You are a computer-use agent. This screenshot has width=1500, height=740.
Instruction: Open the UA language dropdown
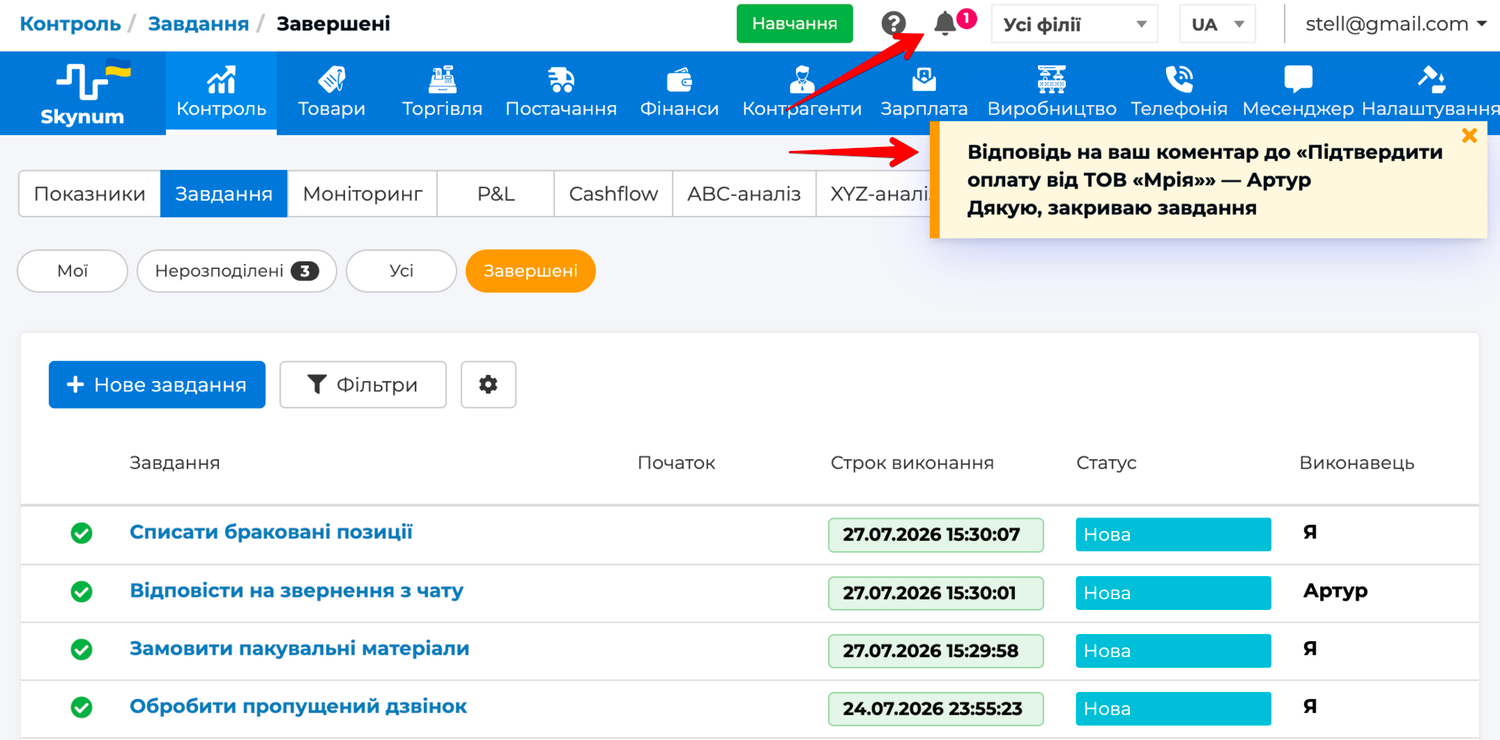(x=1217, y=24)
